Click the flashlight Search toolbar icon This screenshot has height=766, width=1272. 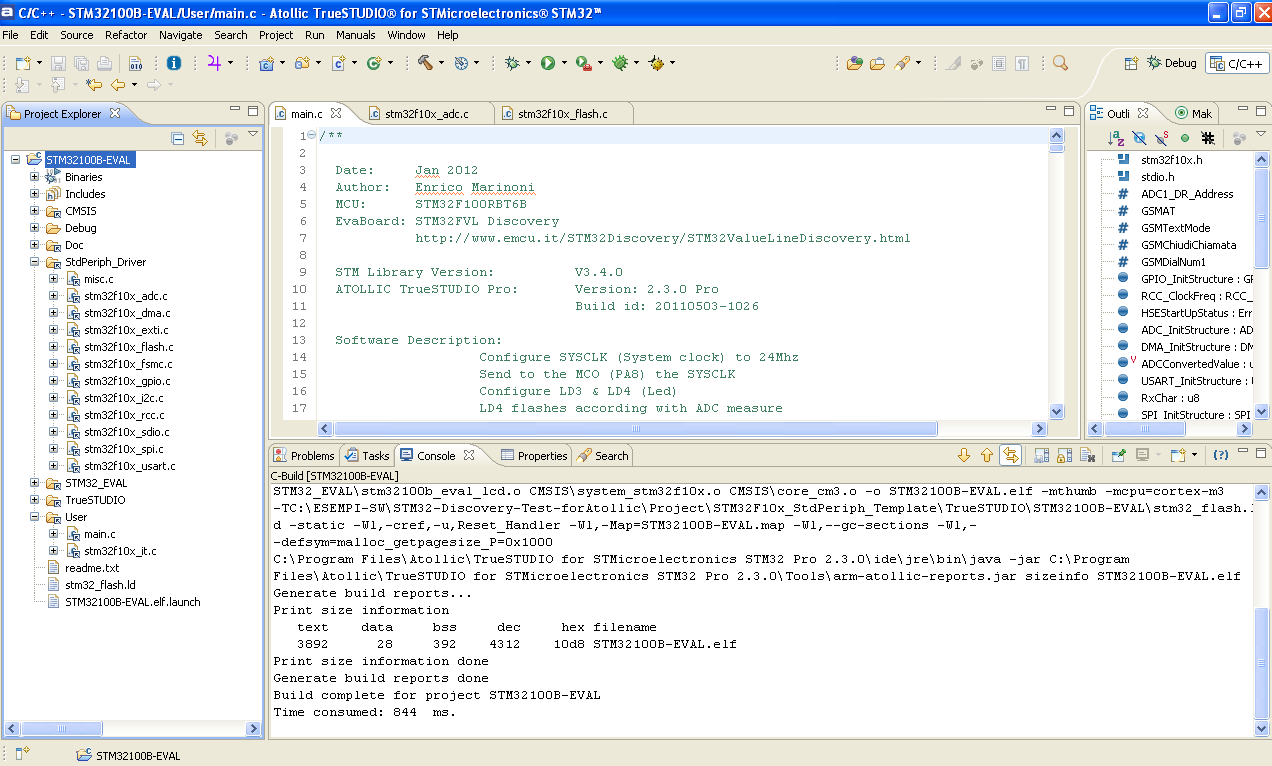click(902, 62)
